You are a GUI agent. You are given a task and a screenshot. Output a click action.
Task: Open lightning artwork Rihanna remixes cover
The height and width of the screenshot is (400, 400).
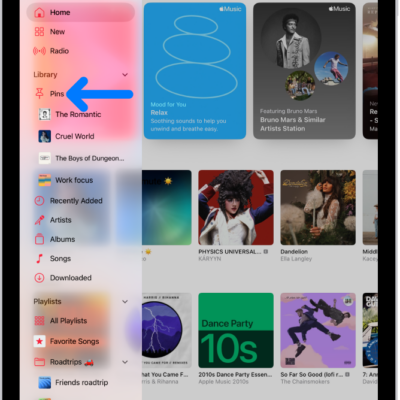pos(167,330)
